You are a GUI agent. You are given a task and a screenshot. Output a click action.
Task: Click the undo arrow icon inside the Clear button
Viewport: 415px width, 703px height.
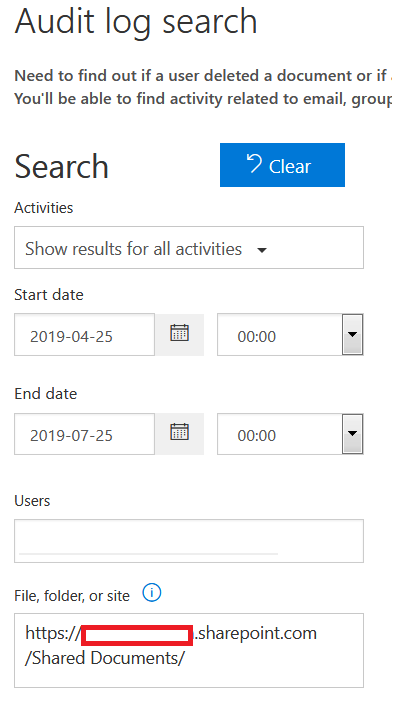pyautogui.click(x=254, y=163)
